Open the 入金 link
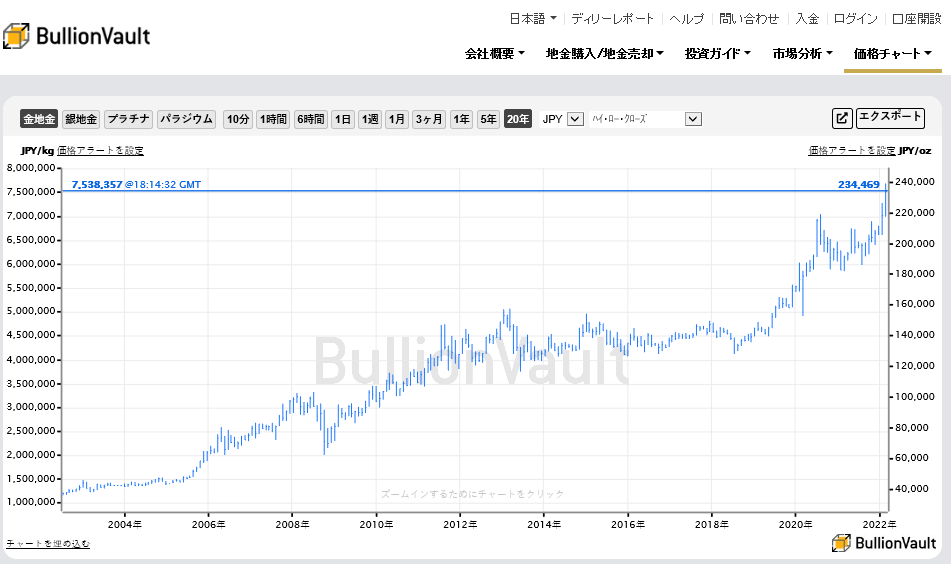 807,19
